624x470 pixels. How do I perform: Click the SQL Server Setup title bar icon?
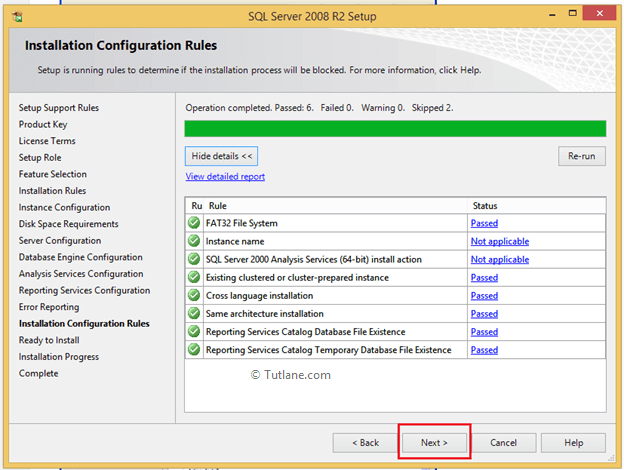coord(17,16)
